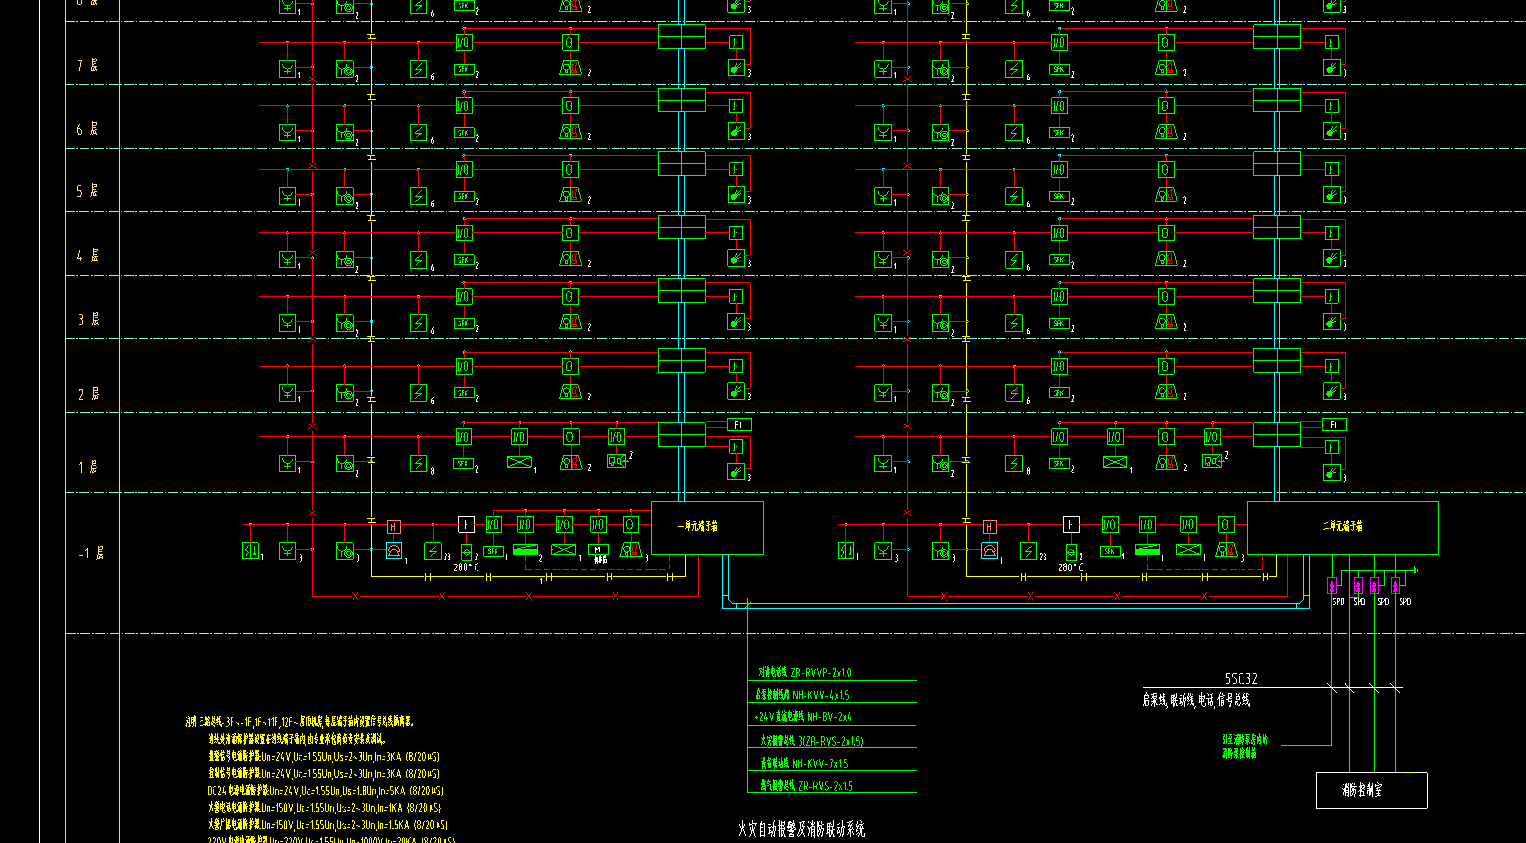Select the 280°C label in unit one basement
The height and width of the screenshot is (843, 1526).
coord(465,568)
